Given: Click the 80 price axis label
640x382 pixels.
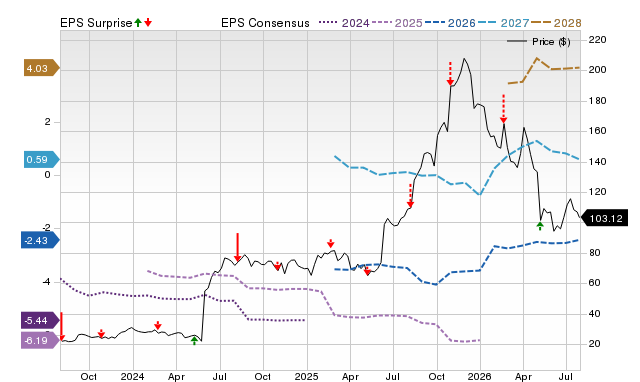Looking at the screenshot, I should coord(595,253).
